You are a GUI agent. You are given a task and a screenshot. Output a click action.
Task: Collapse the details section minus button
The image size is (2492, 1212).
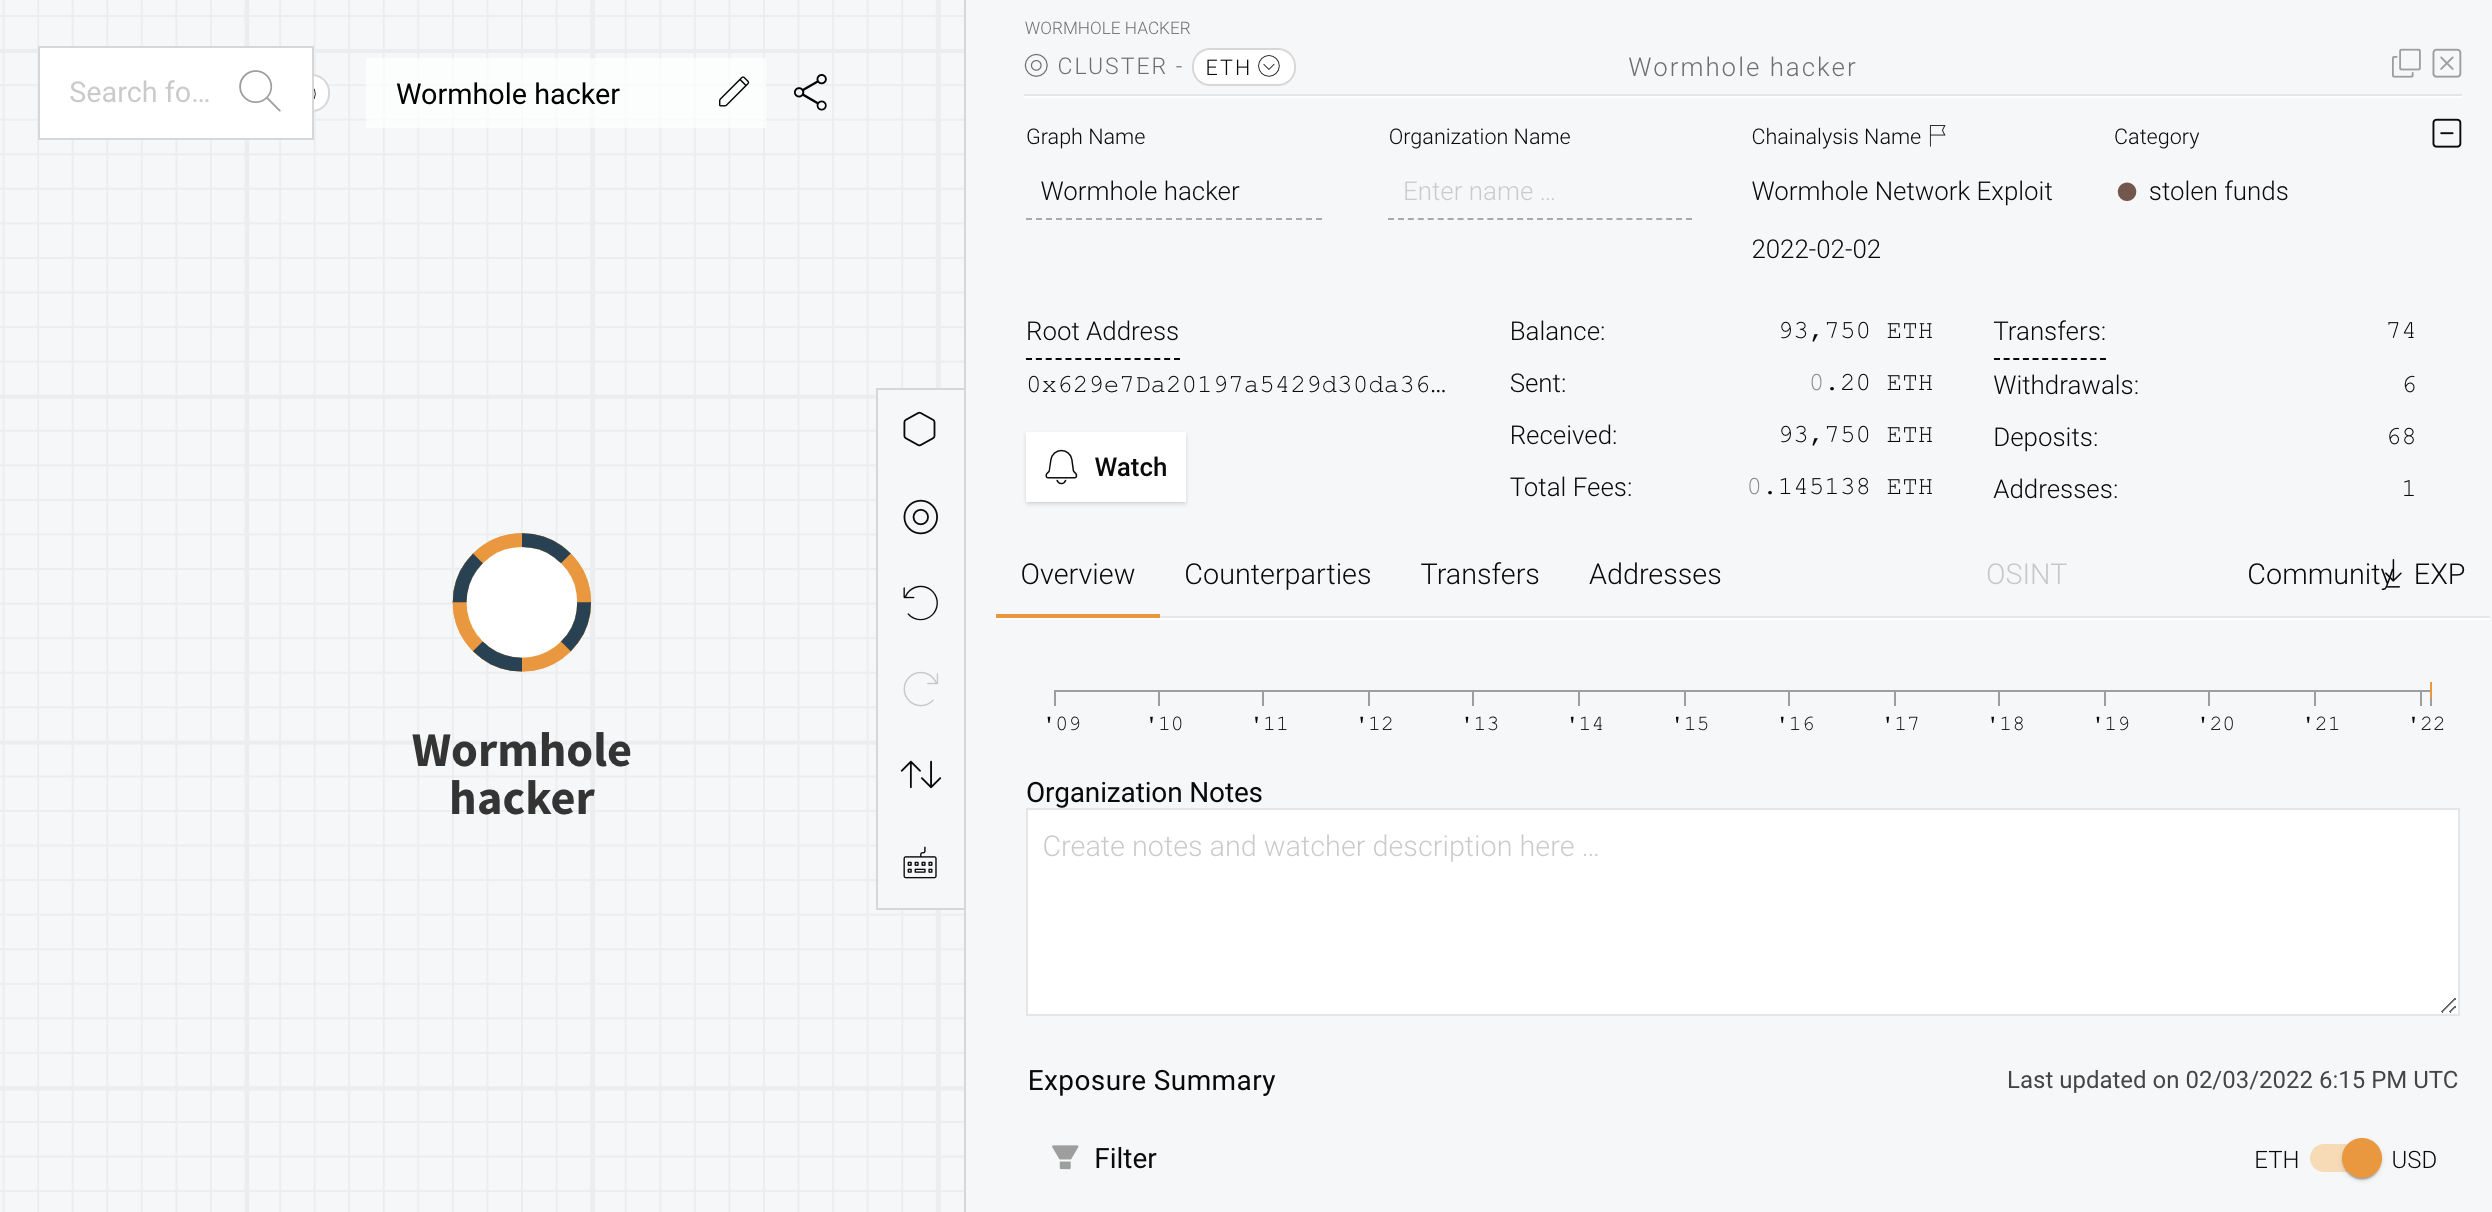[2446, 134]
